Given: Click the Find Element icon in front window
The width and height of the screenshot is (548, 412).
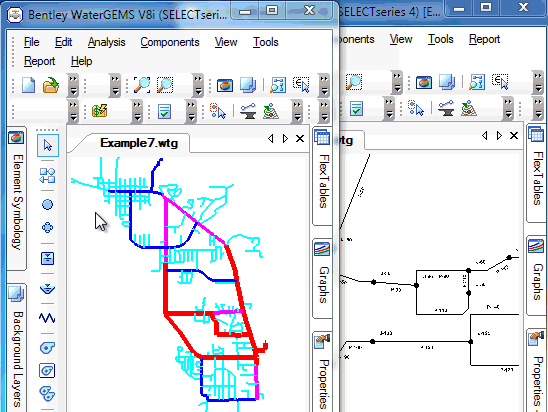Looking at the screenshot, I should coord(278,85).
